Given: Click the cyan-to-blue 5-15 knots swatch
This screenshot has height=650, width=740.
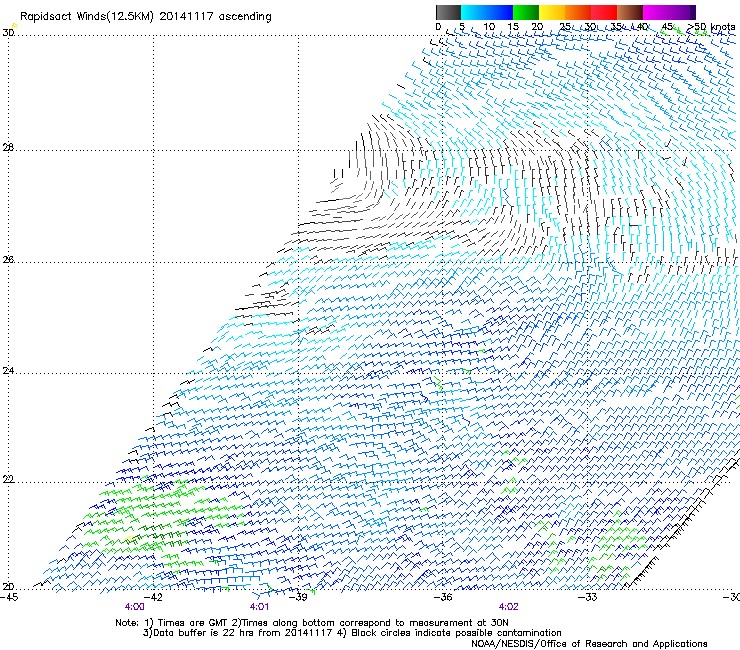Looking at the screenshot, I should point(487,12).
